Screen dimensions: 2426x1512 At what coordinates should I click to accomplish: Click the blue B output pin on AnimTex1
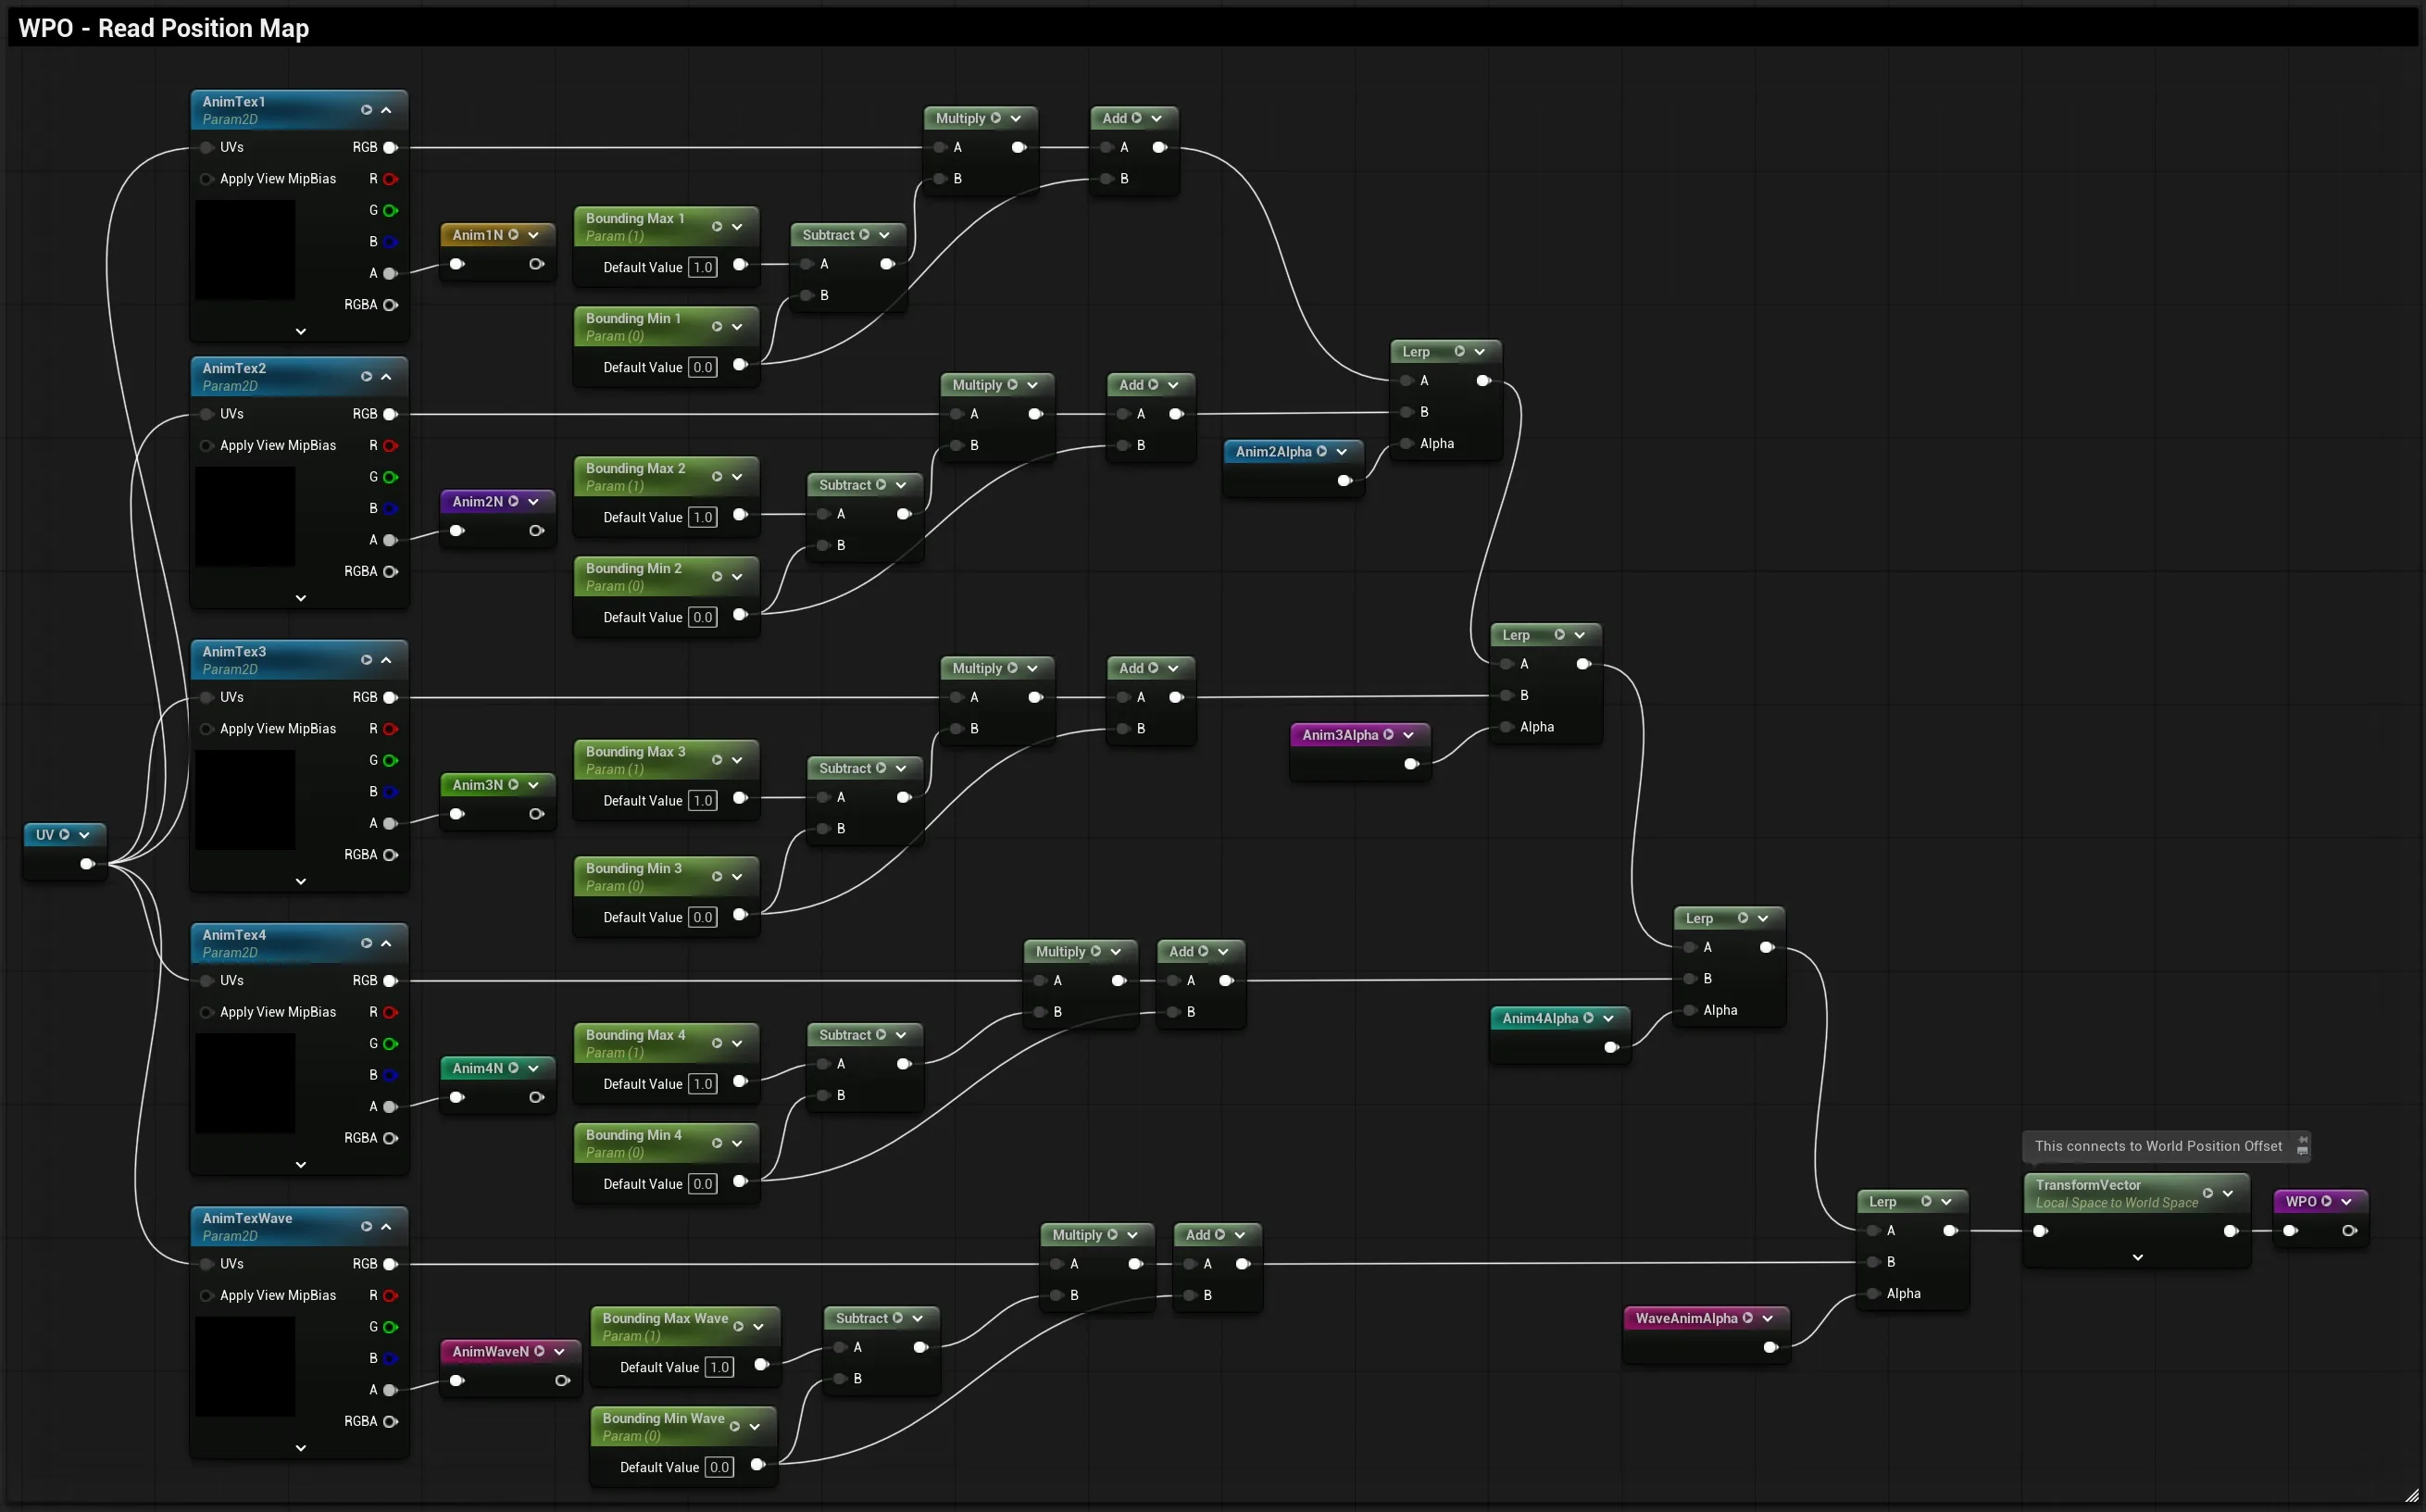coord(390,242)
